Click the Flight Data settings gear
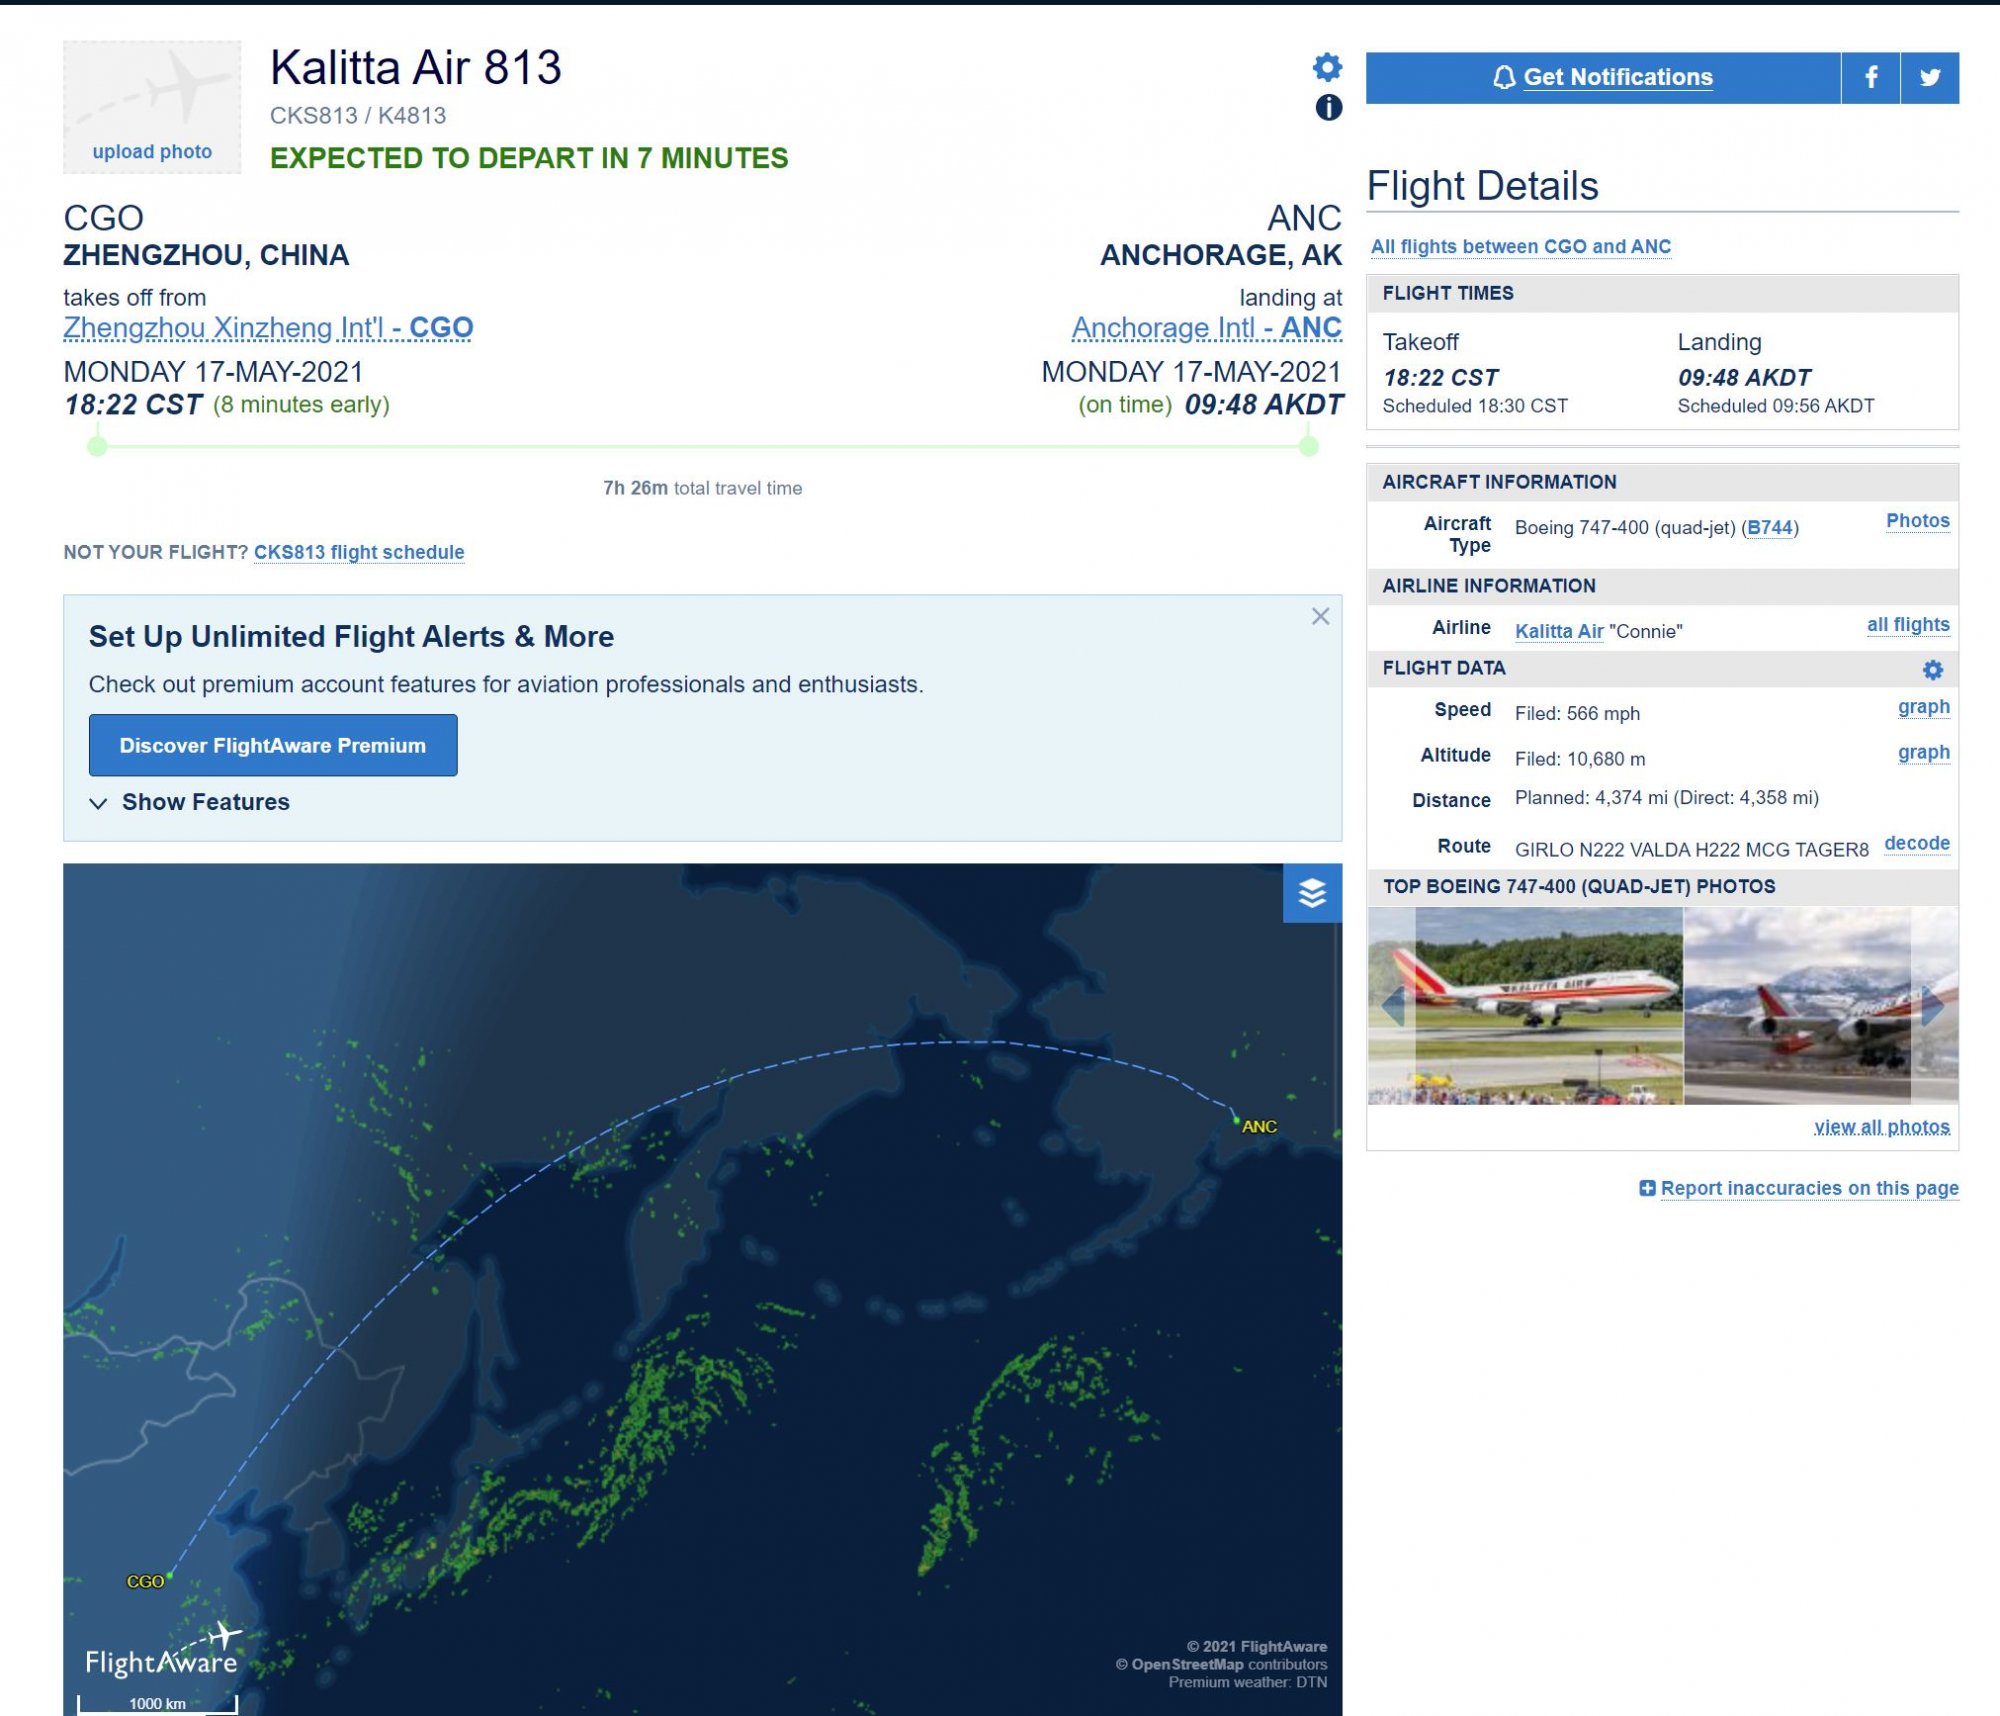This screenshot has height=1716, width=2000. click(x=1933, y=669)
